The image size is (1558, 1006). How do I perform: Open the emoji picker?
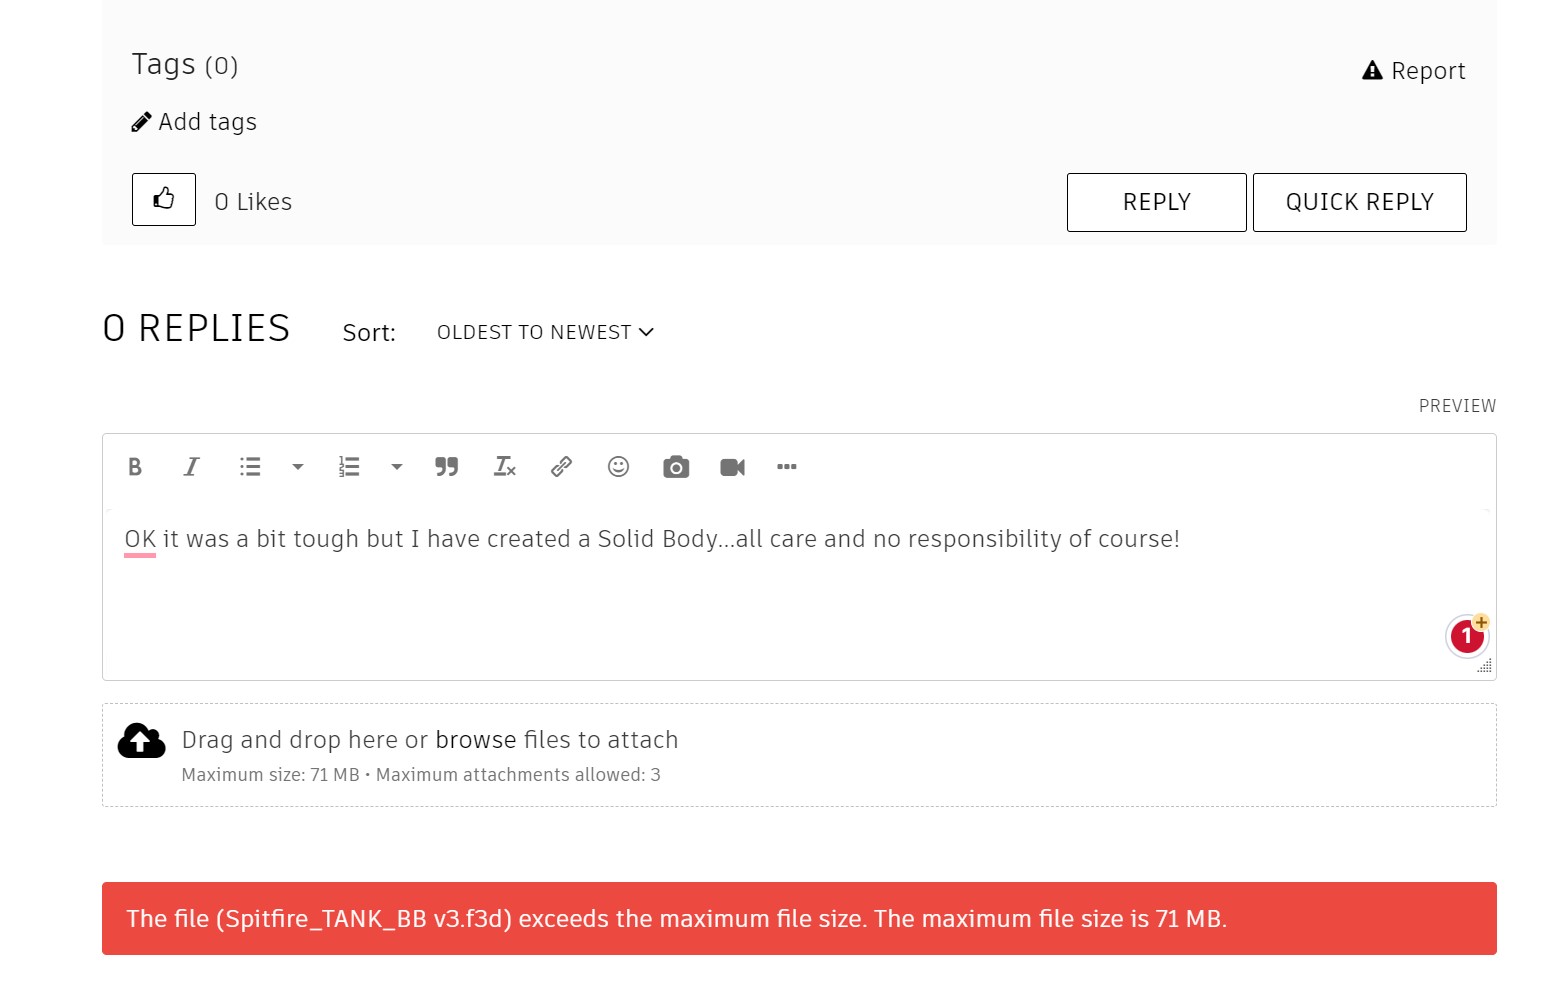point(618,467)
